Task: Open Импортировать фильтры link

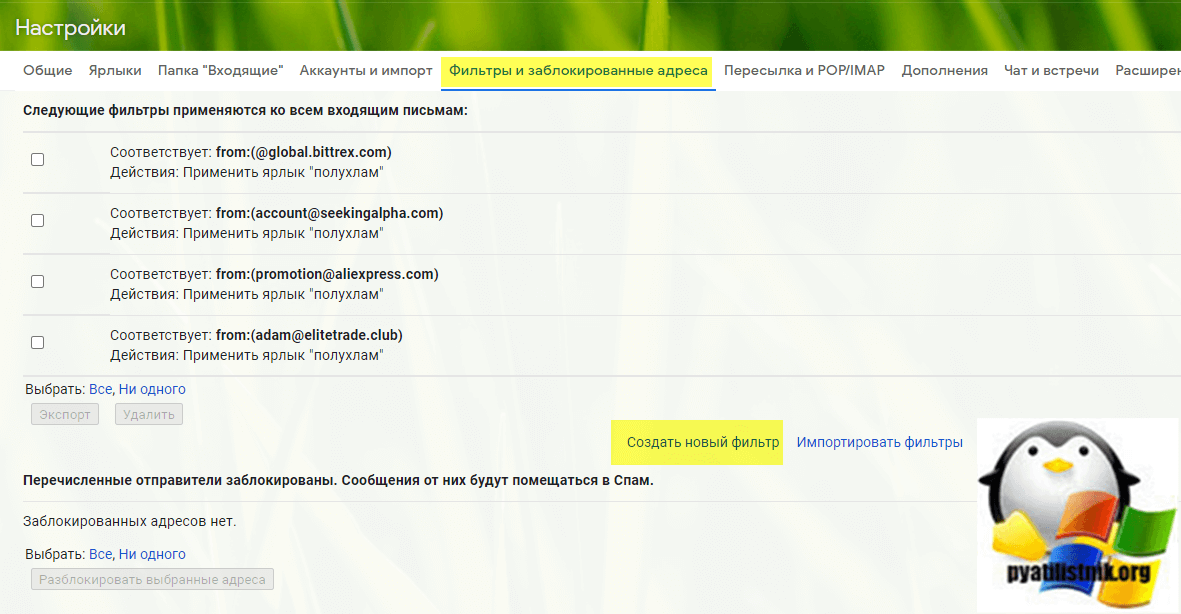Action: pos(879,442)
